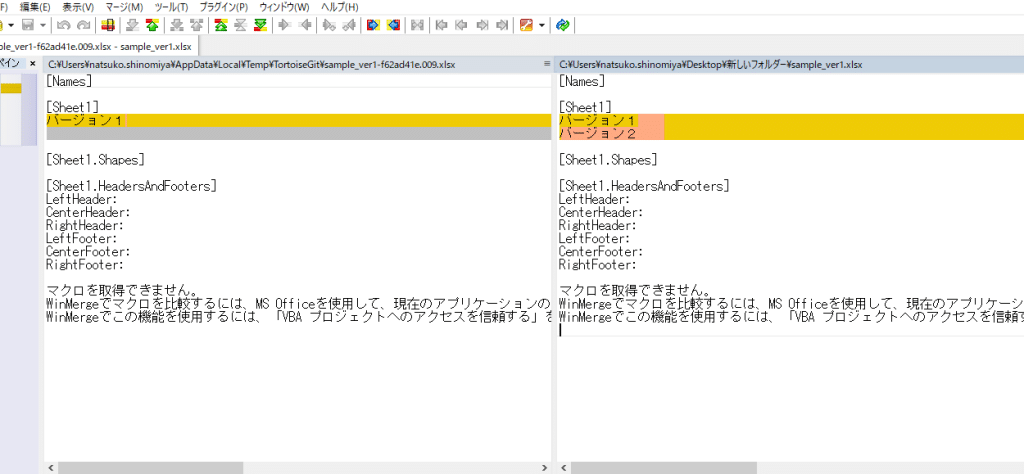Close the location pane with its x button
1024x474 pixels.
click(33, 63)
